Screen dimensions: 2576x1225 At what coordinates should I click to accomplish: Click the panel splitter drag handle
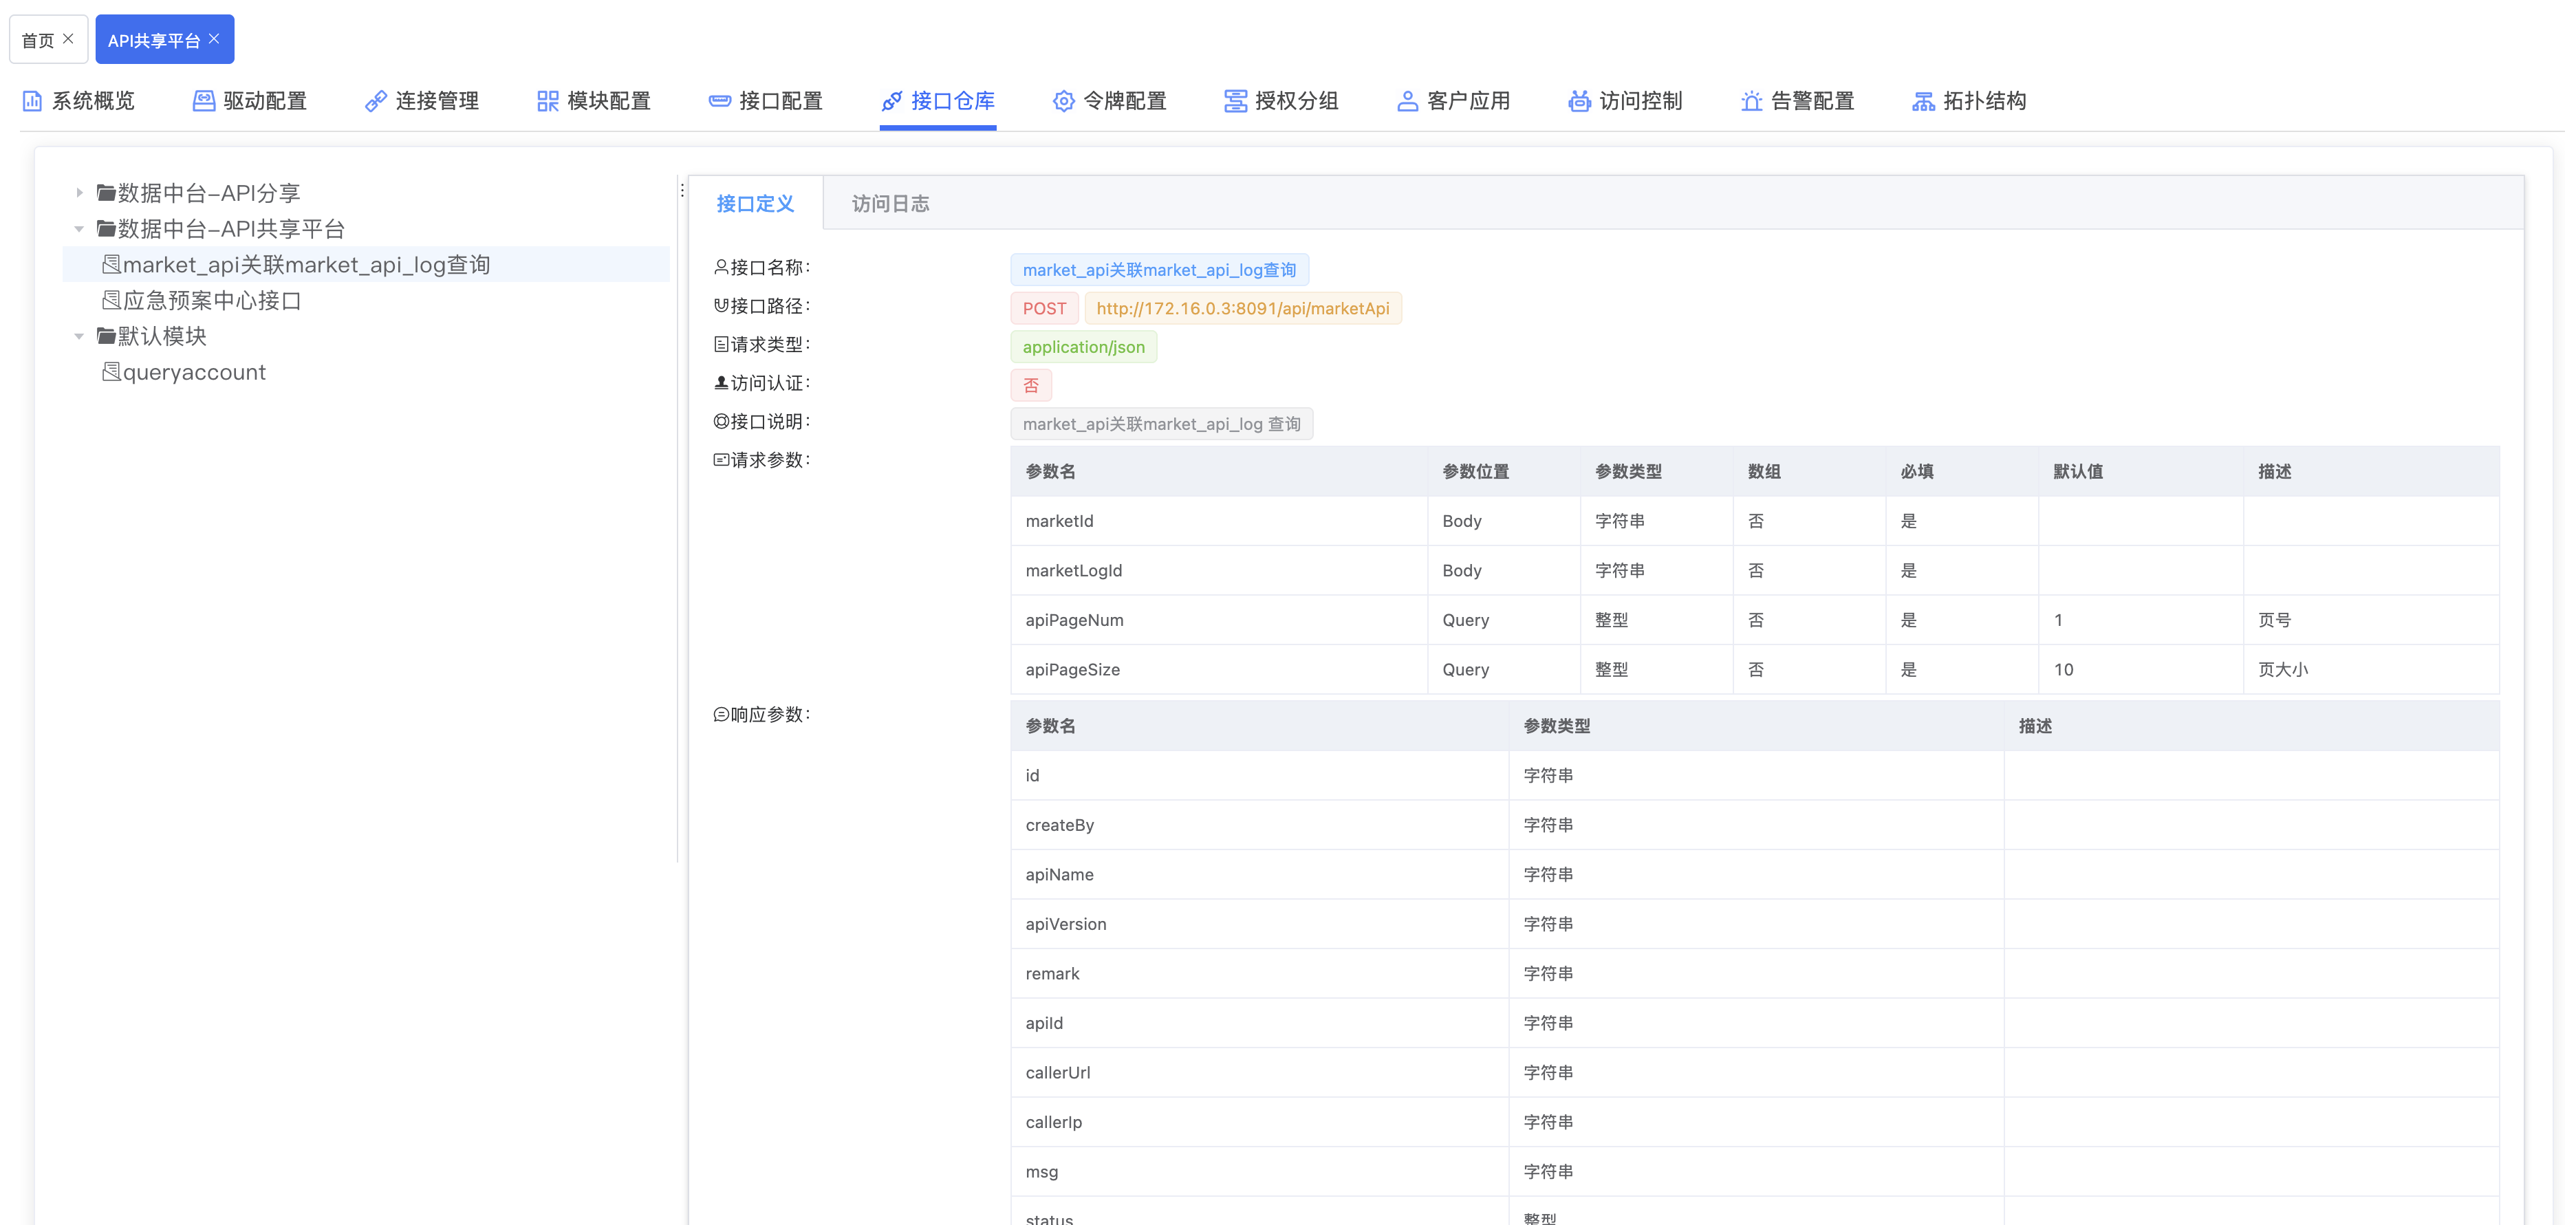[x=682, y=190]
